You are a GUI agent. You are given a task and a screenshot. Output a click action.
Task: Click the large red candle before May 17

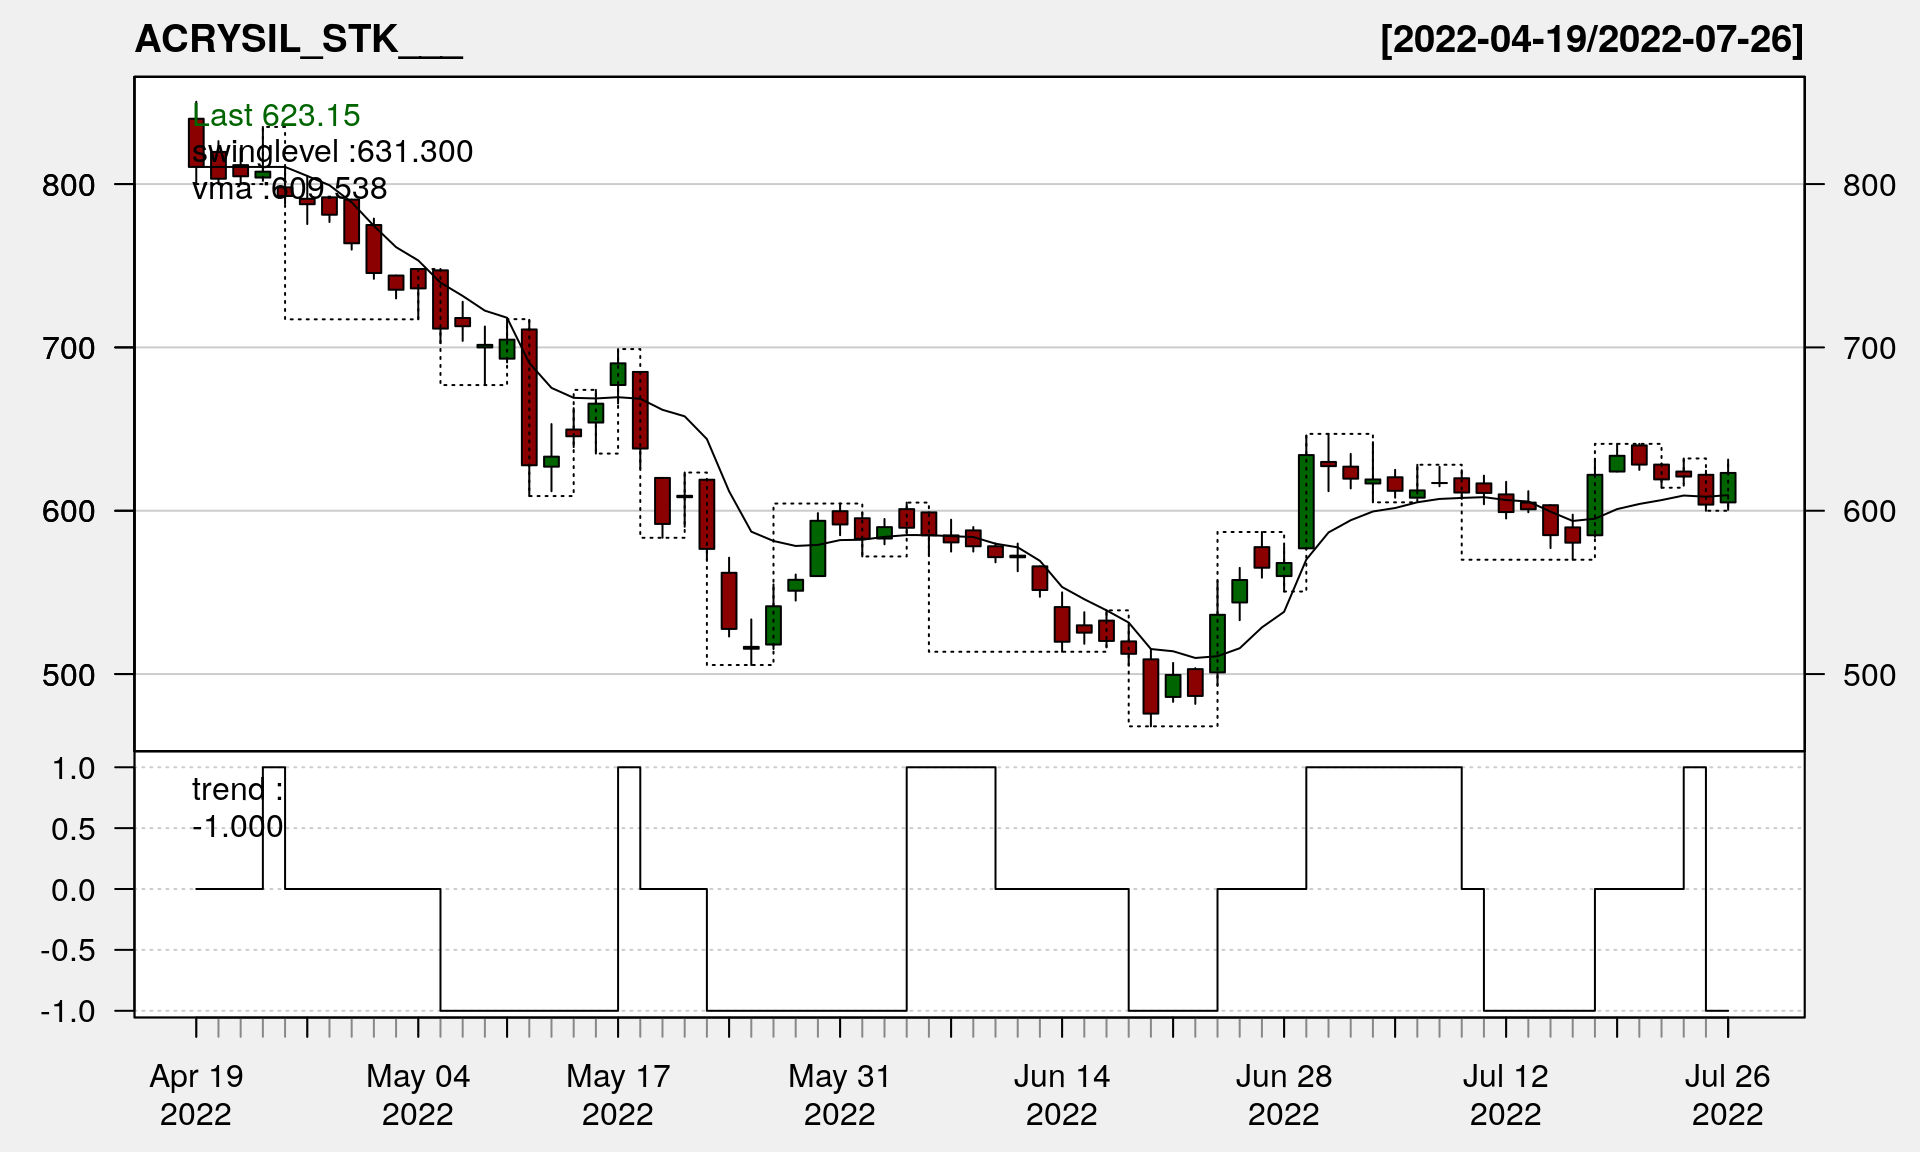tap(529, 397)
